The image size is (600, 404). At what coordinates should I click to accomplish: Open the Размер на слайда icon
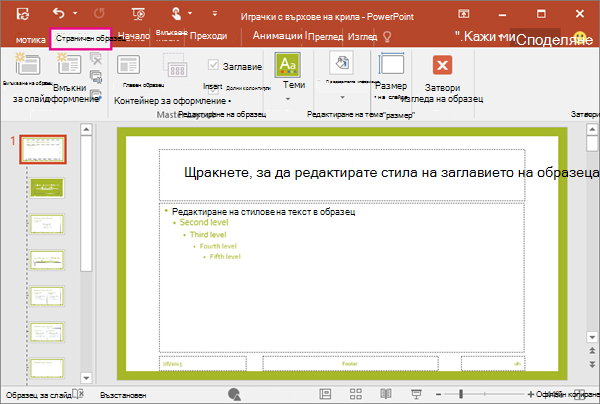[391, 64]
